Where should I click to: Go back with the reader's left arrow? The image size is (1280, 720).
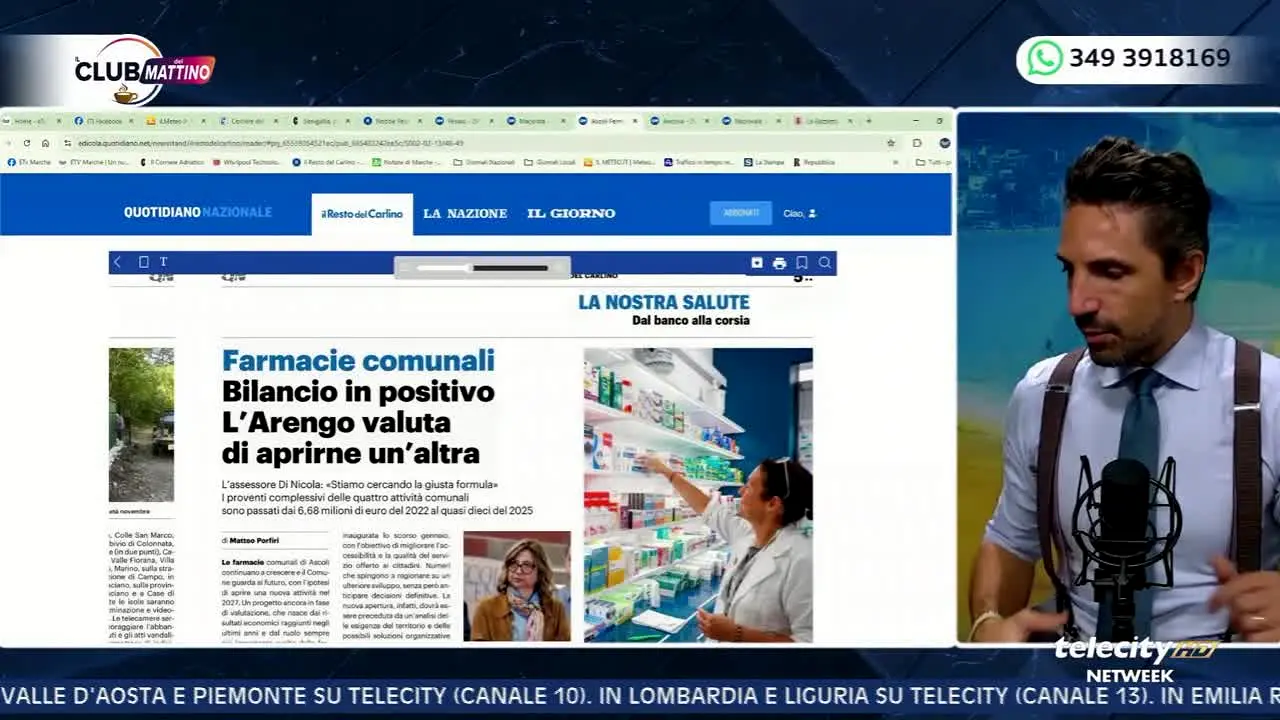117,262
